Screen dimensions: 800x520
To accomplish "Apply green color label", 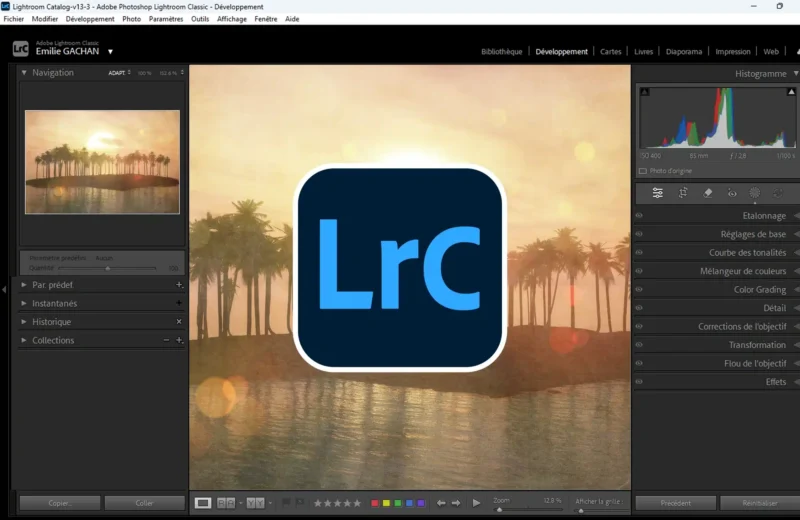I will click(x=398, y=503).
